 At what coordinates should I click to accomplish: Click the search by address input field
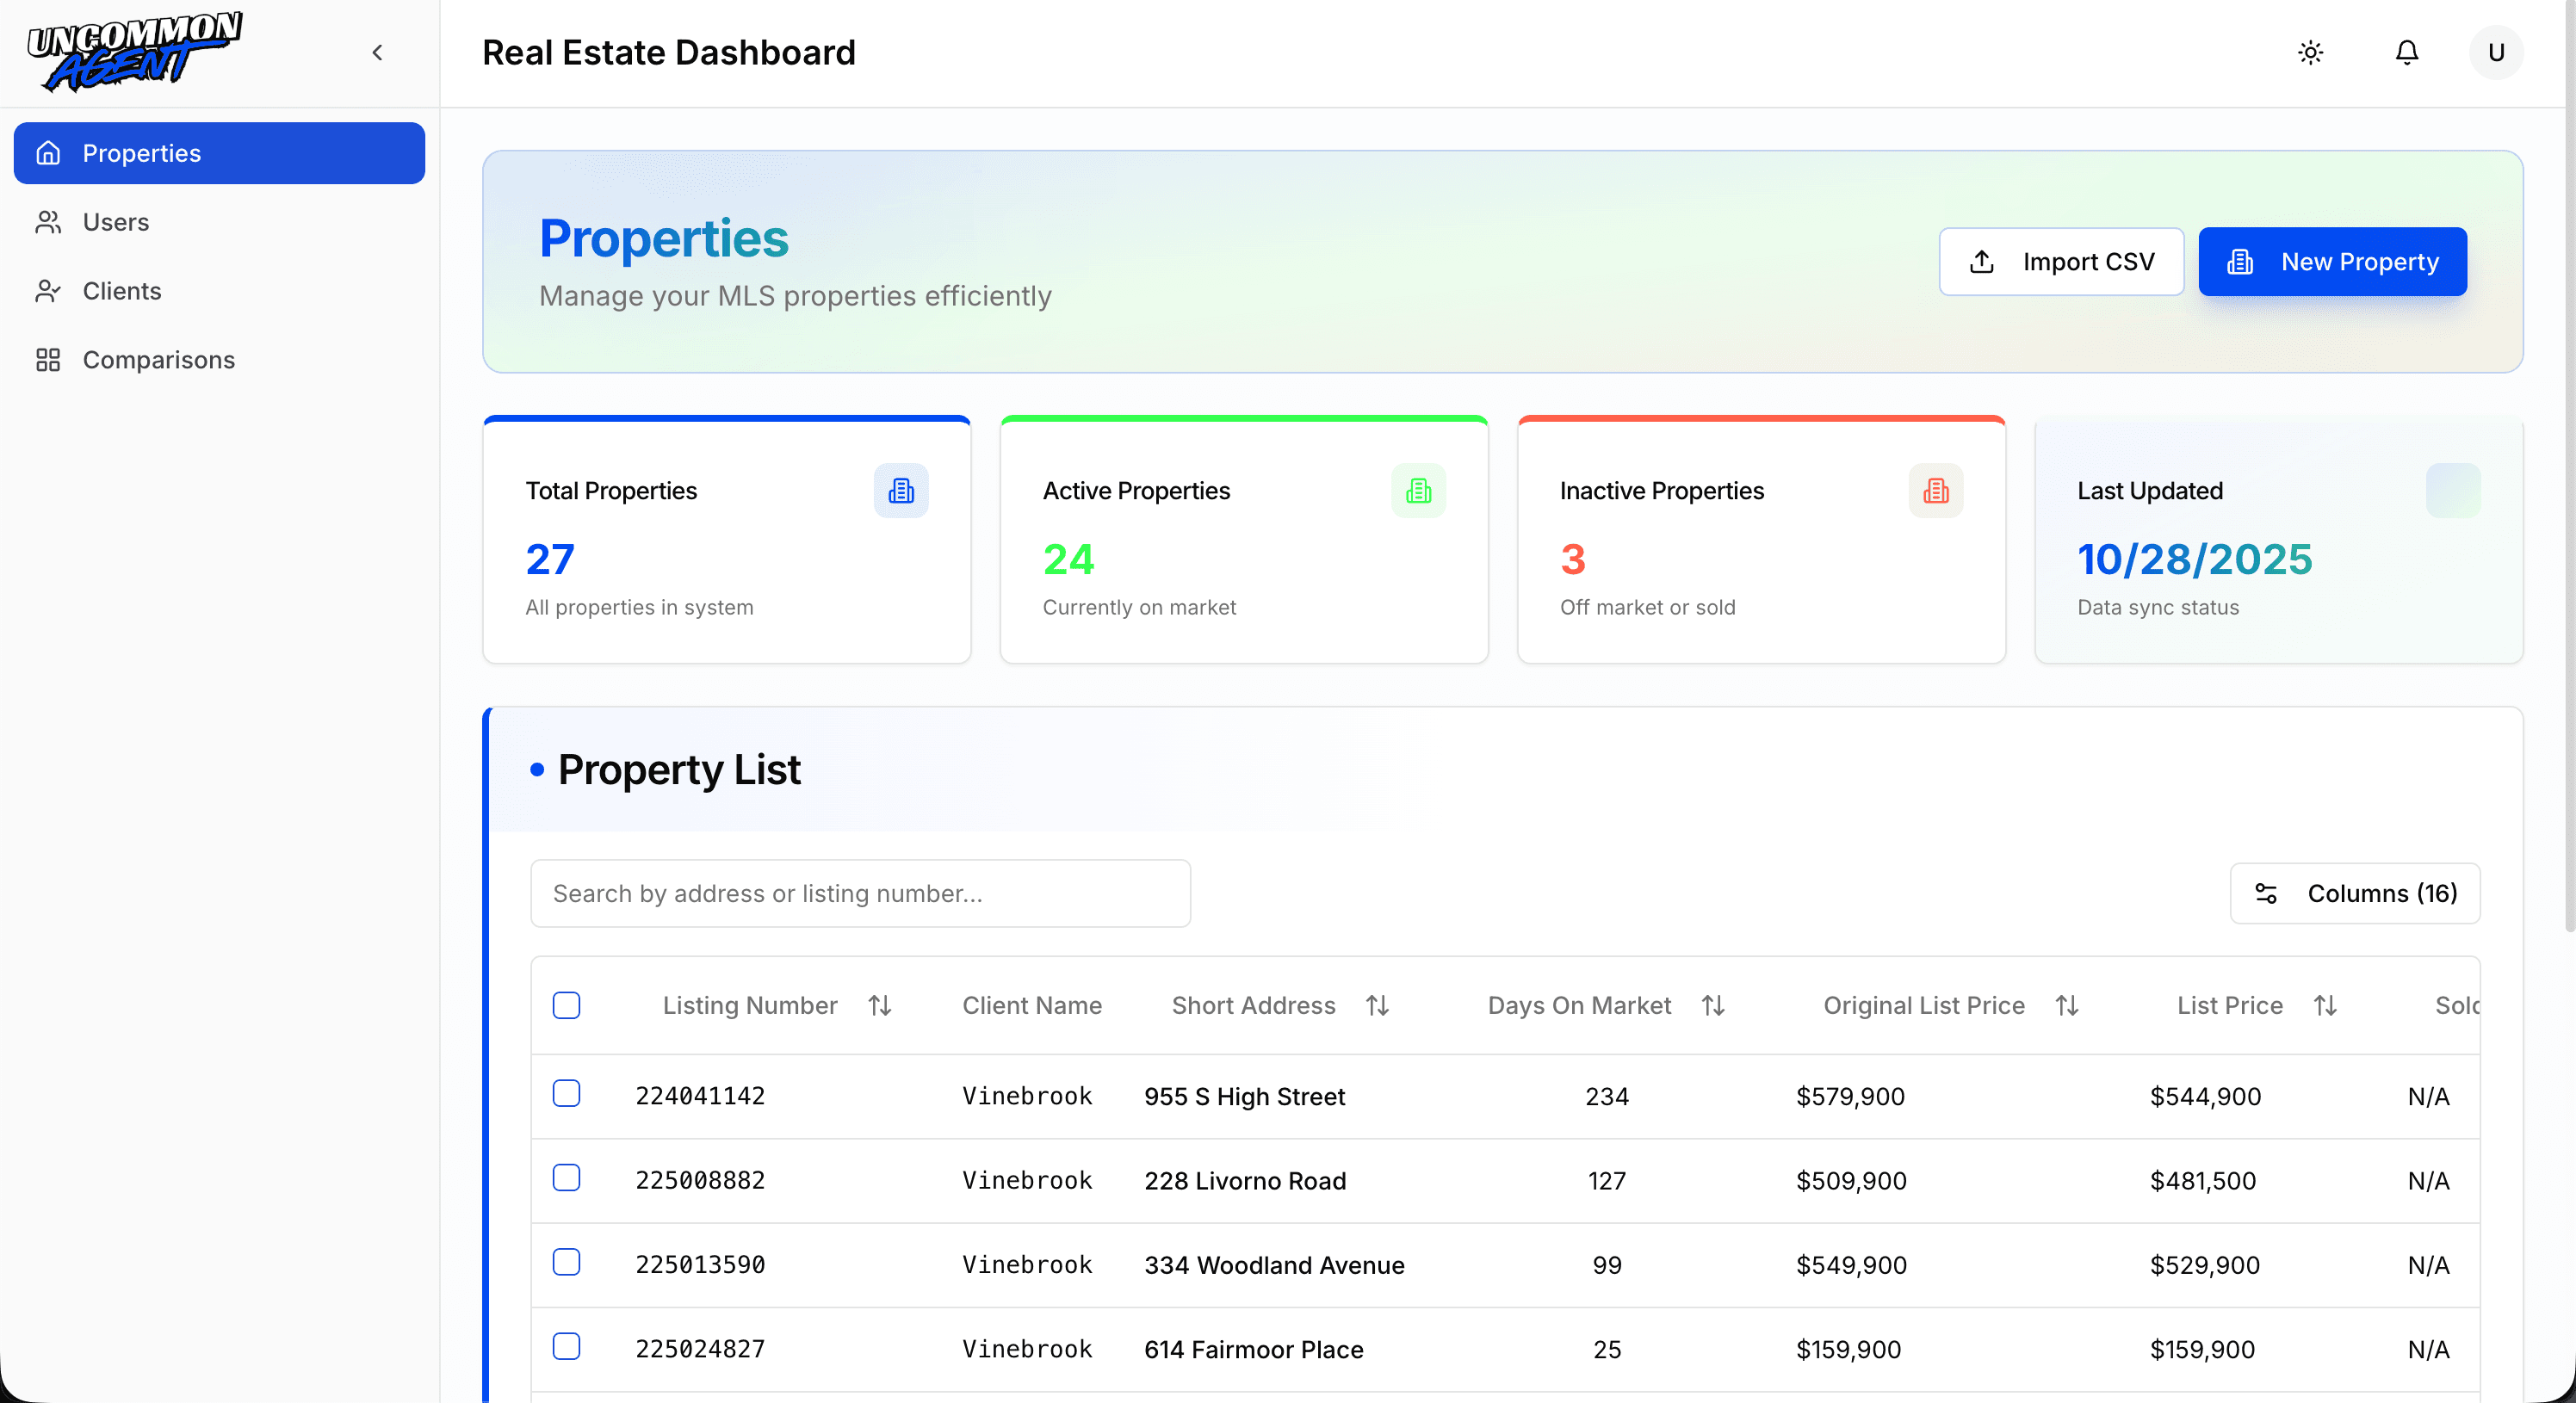point(860,893)
